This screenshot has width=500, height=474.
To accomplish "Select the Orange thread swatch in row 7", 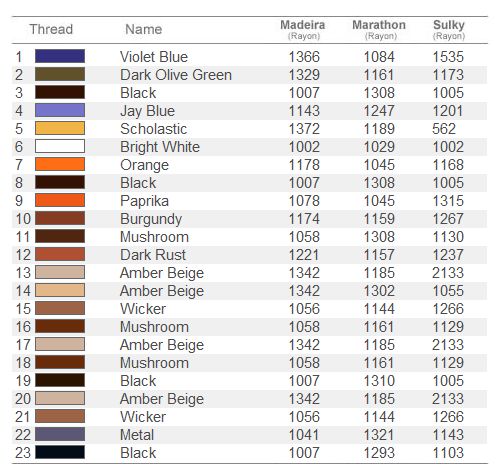I will [60, 164].
